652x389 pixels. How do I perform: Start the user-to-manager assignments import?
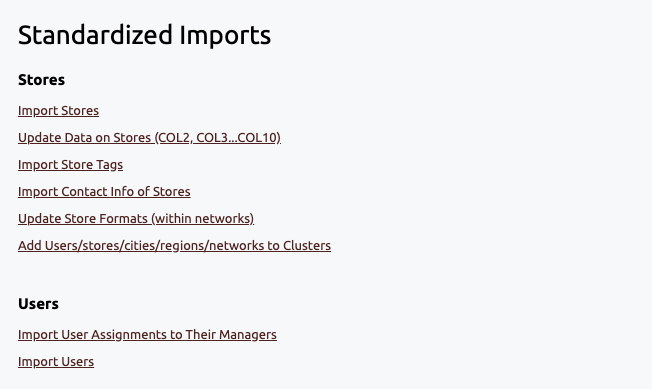pos(147,335)
